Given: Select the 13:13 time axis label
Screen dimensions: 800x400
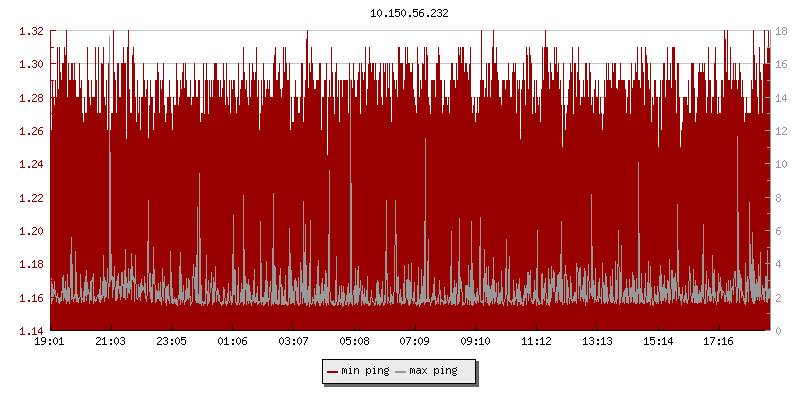Looking at the screenshot, I should click(597, 342).
